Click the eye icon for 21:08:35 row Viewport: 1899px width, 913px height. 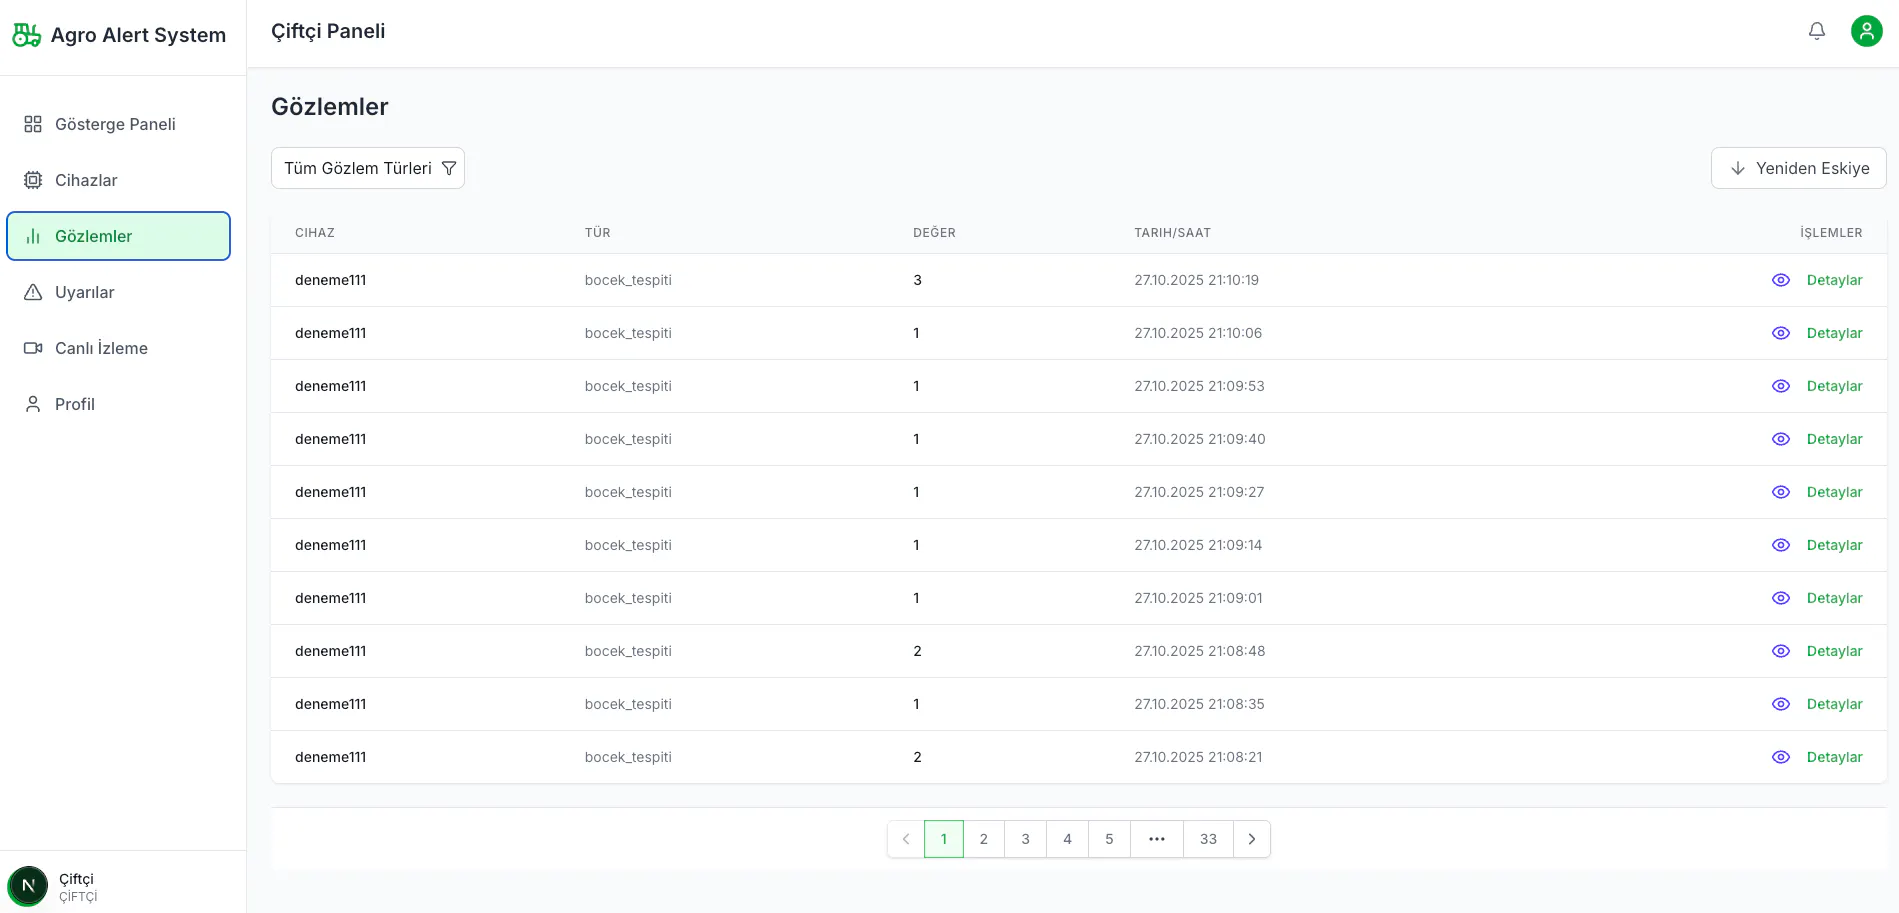point(1781,704)
